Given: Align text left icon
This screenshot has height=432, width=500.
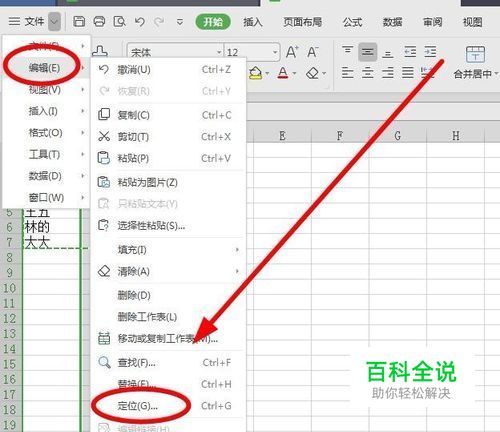Looking at the screenshot, I should point(347,73).
